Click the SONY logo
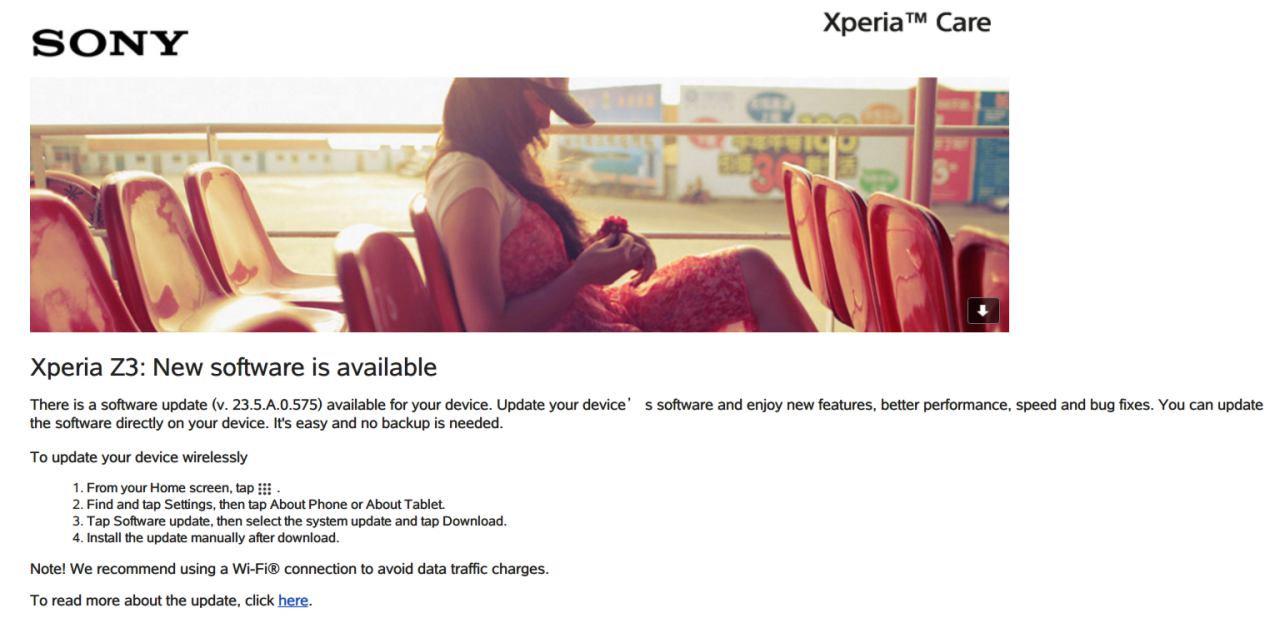Viewport: 1280px width, 618px height. click(x=110, y=43)
